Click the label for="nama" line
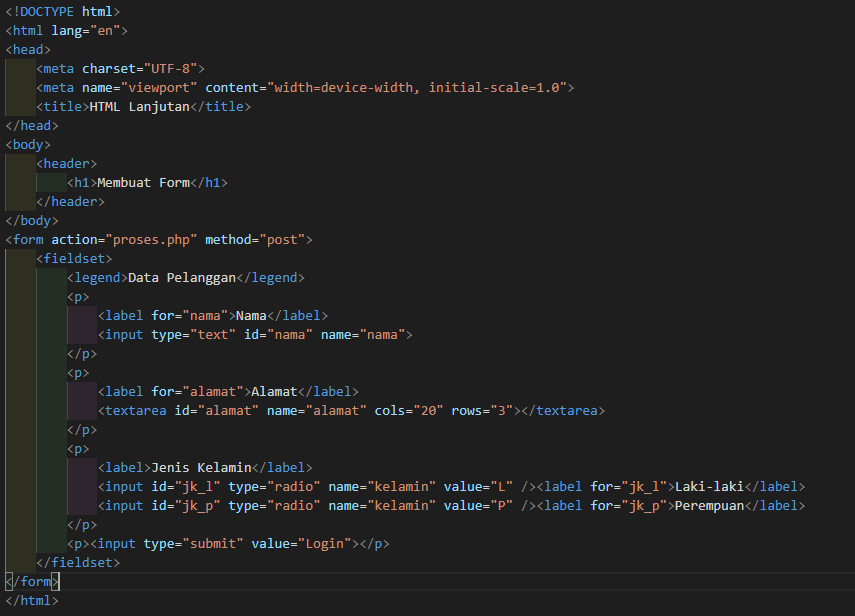This screenshot has width=855, height=616. [x=213, y=316]
